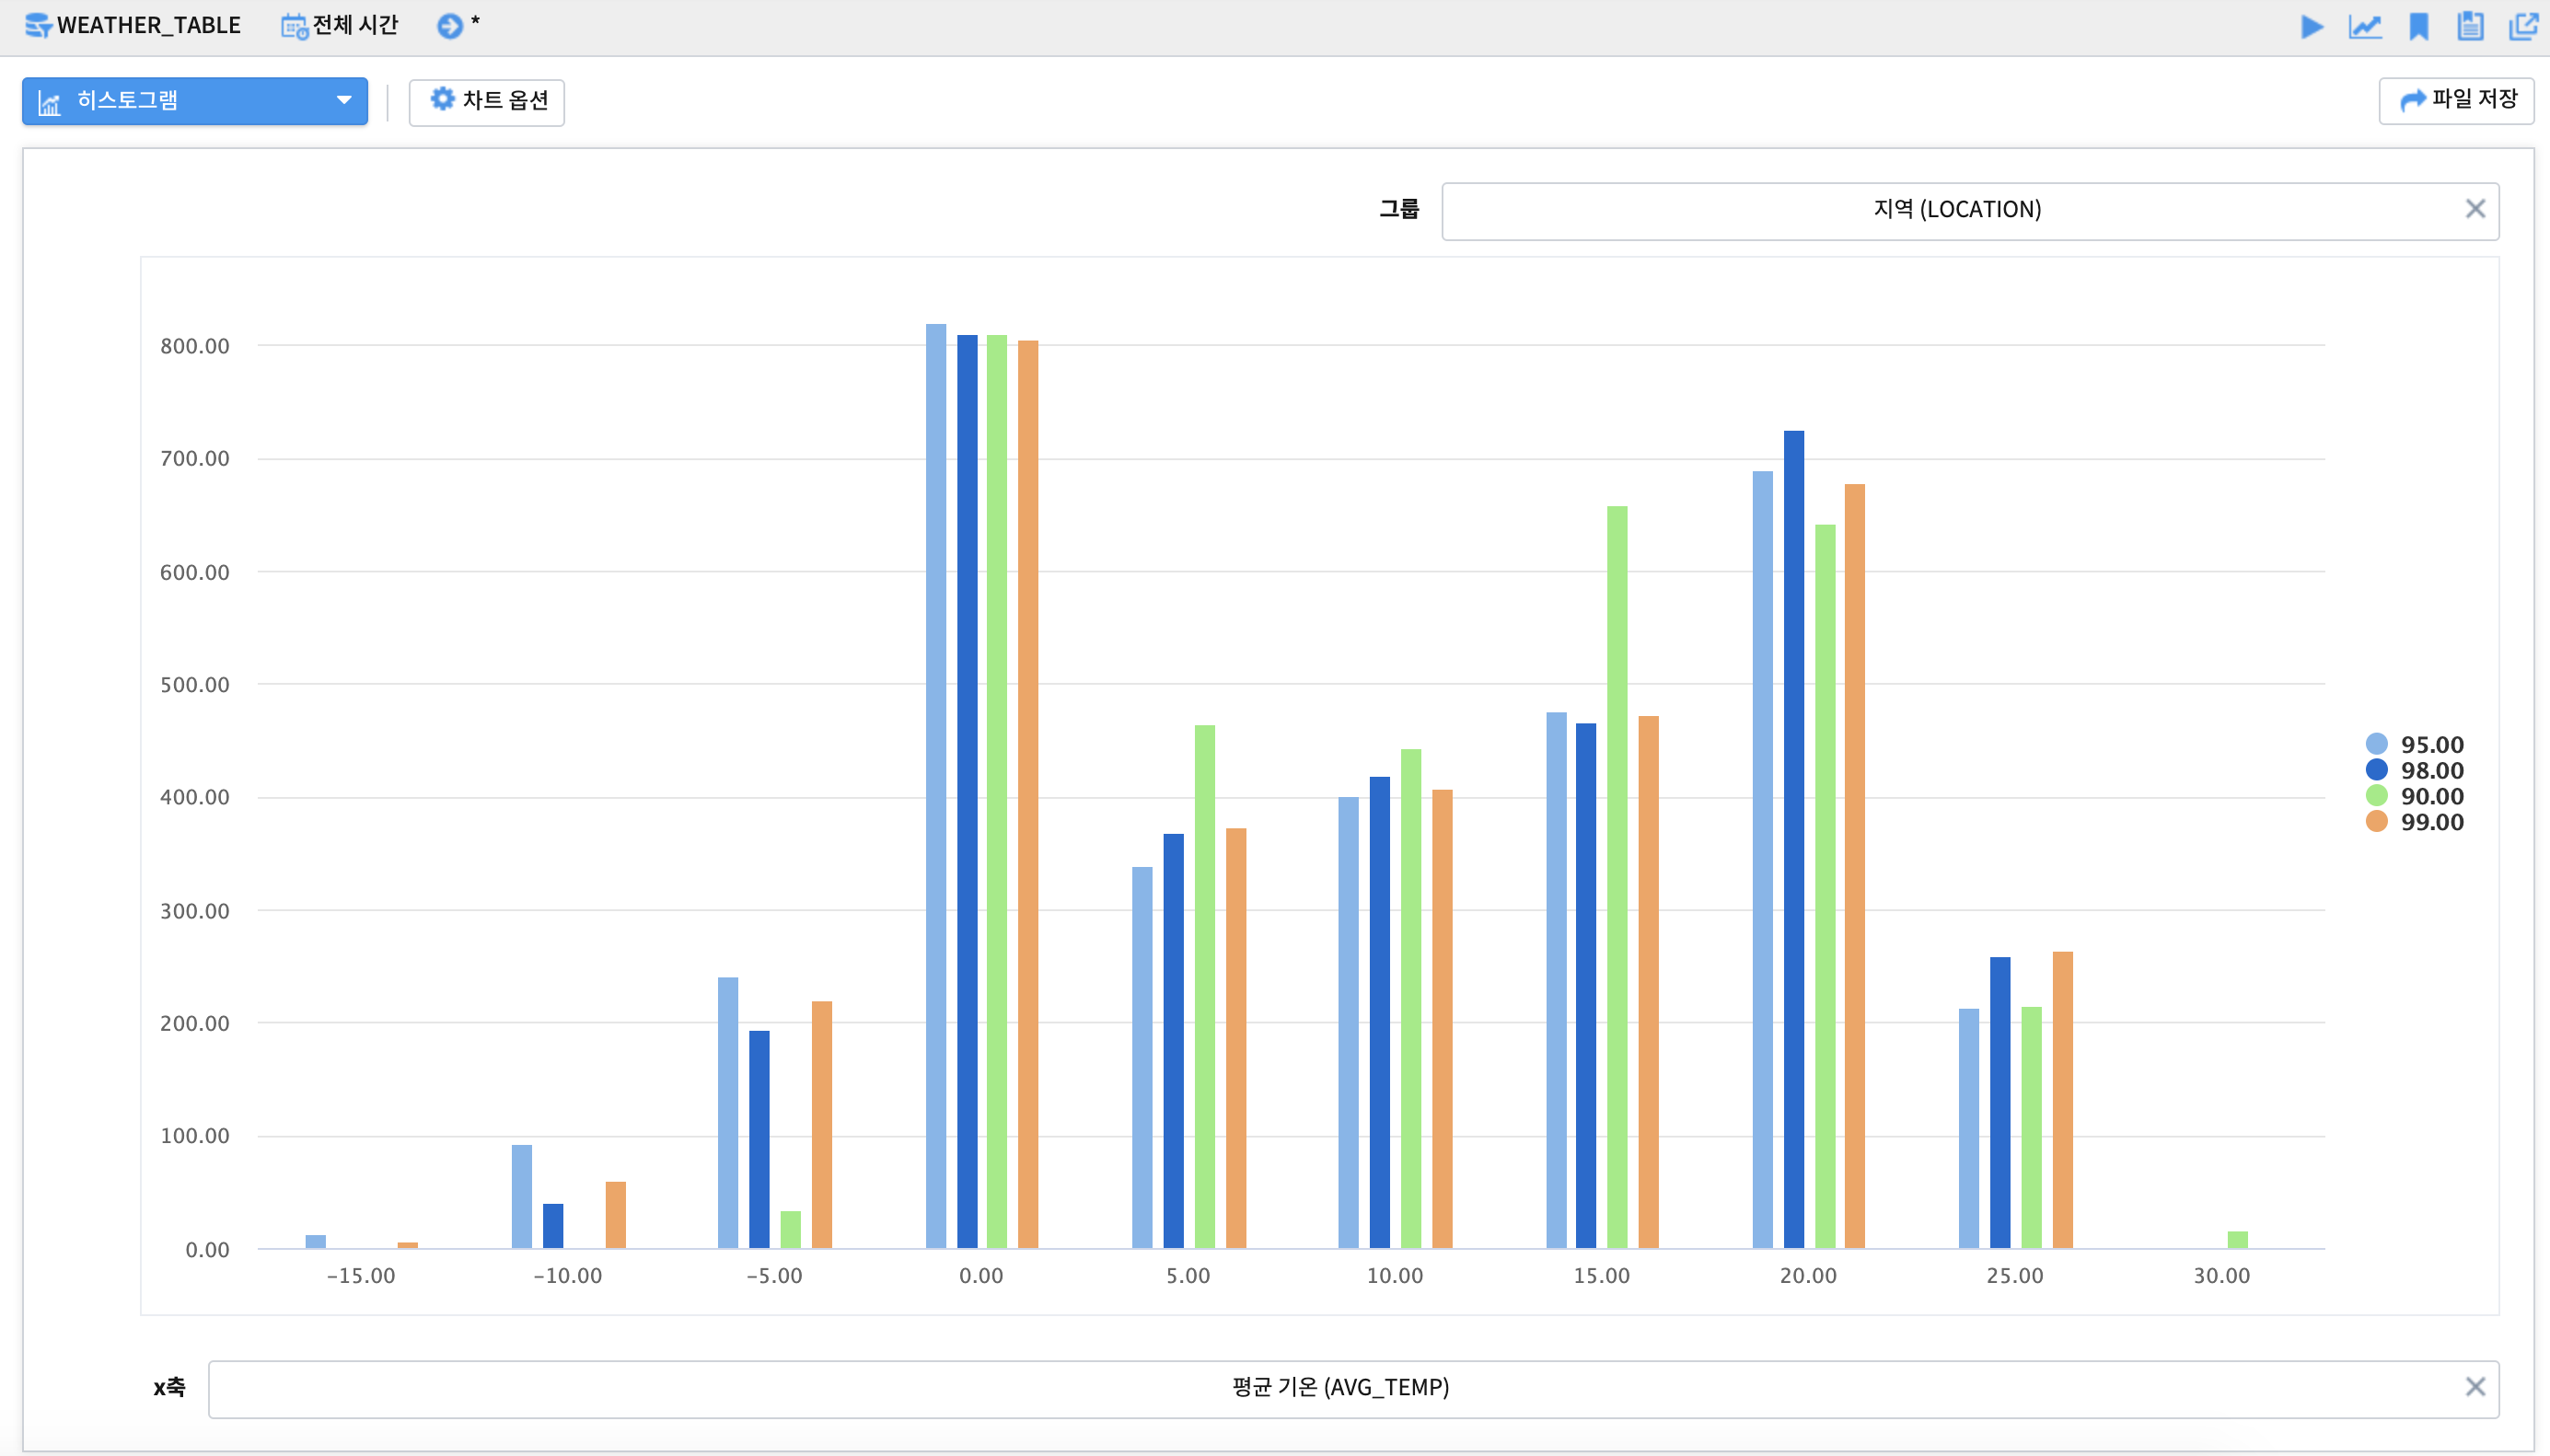This screenshot has width=2550, height=1456.
Task: Click the 98.00 legend label
Action: click(x=2432, y=771)
